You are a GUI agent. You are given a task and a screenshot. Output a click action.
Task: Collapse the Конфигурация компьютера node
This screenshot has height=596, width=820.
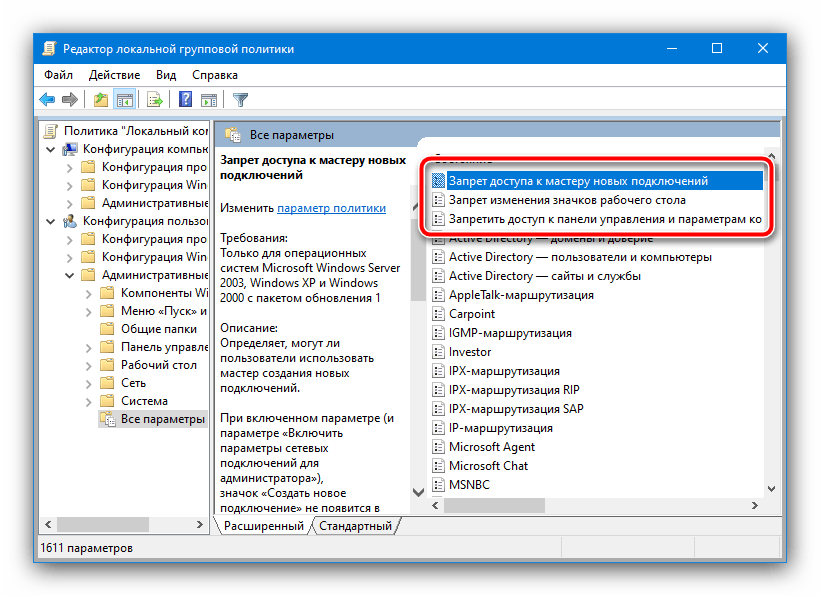51,150
